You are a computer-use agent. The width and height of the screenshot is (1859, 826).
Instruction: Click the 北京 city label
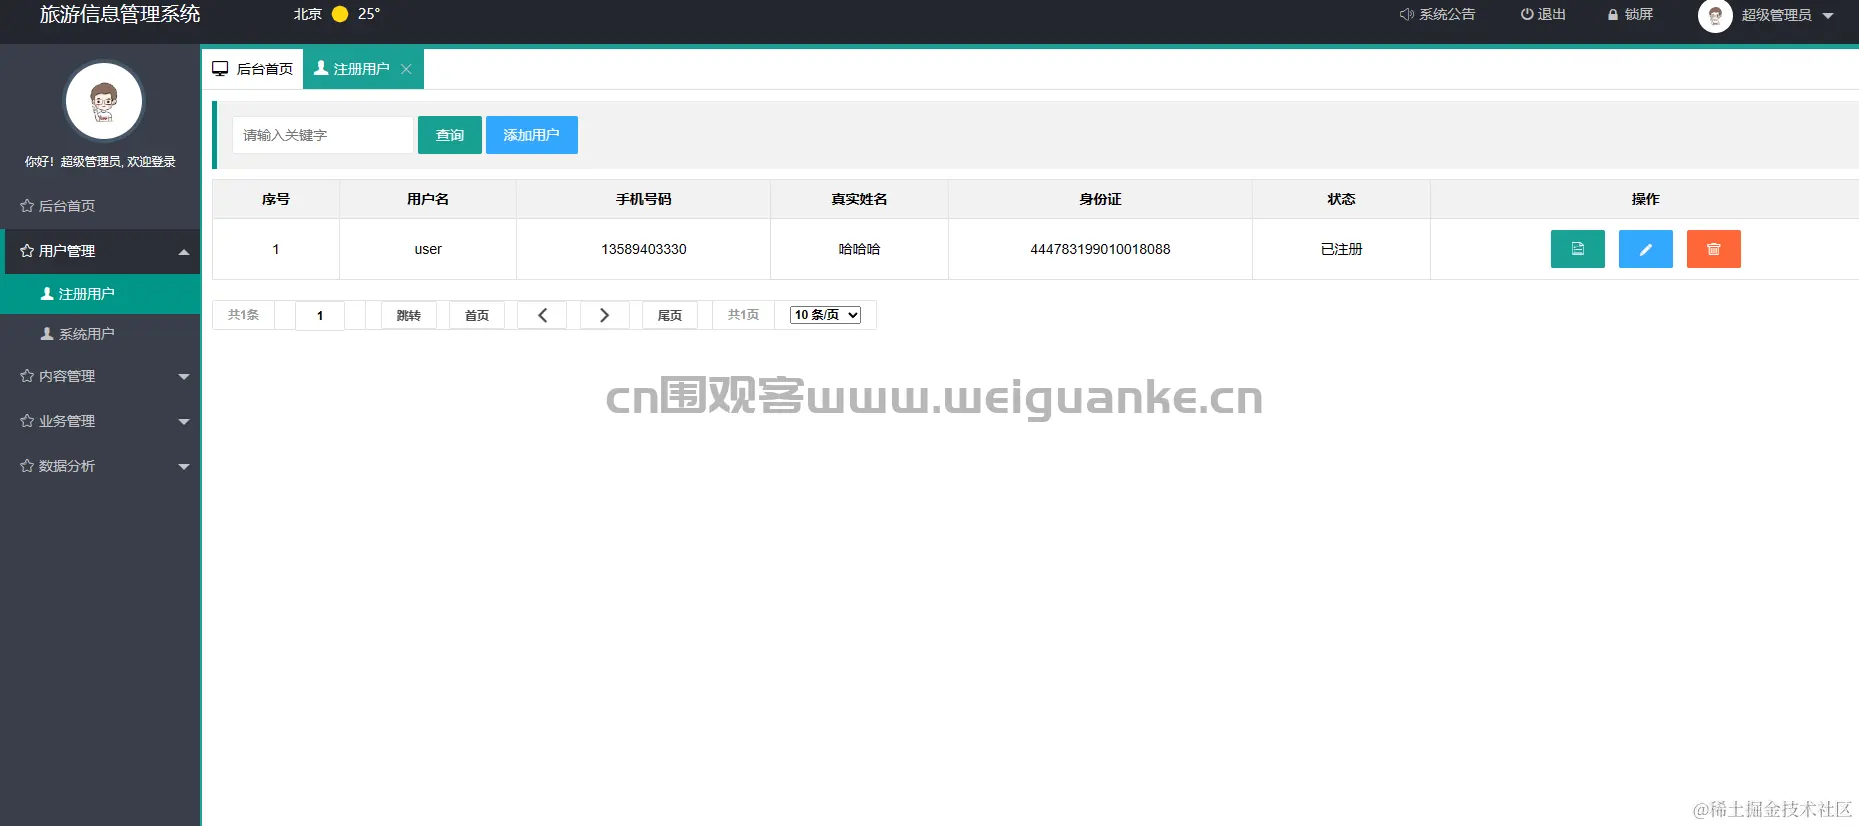(308, 14)
